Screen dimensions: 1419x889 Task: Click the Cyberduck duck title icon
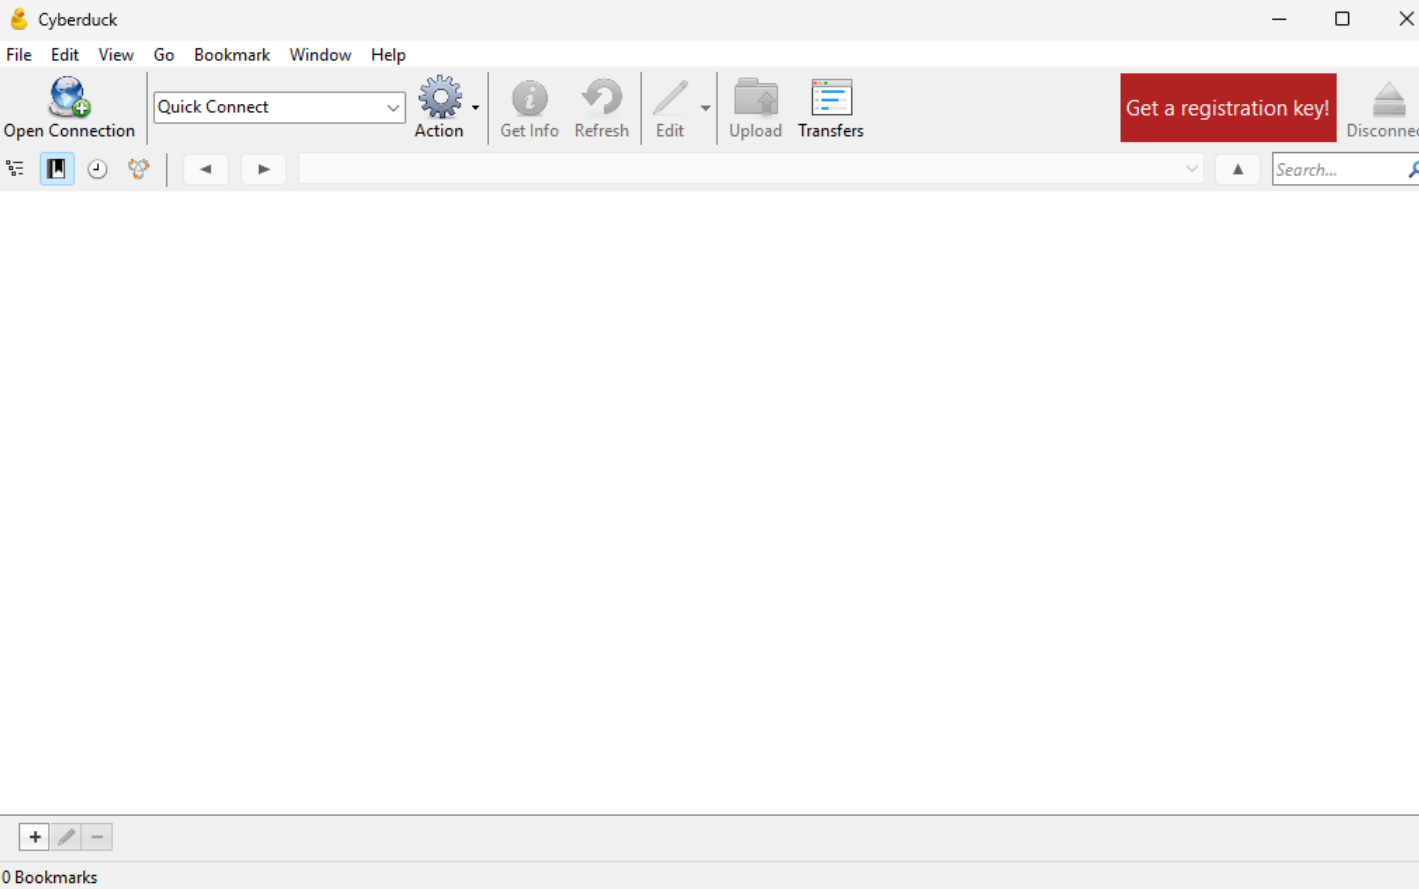click(x=19, y=19)
